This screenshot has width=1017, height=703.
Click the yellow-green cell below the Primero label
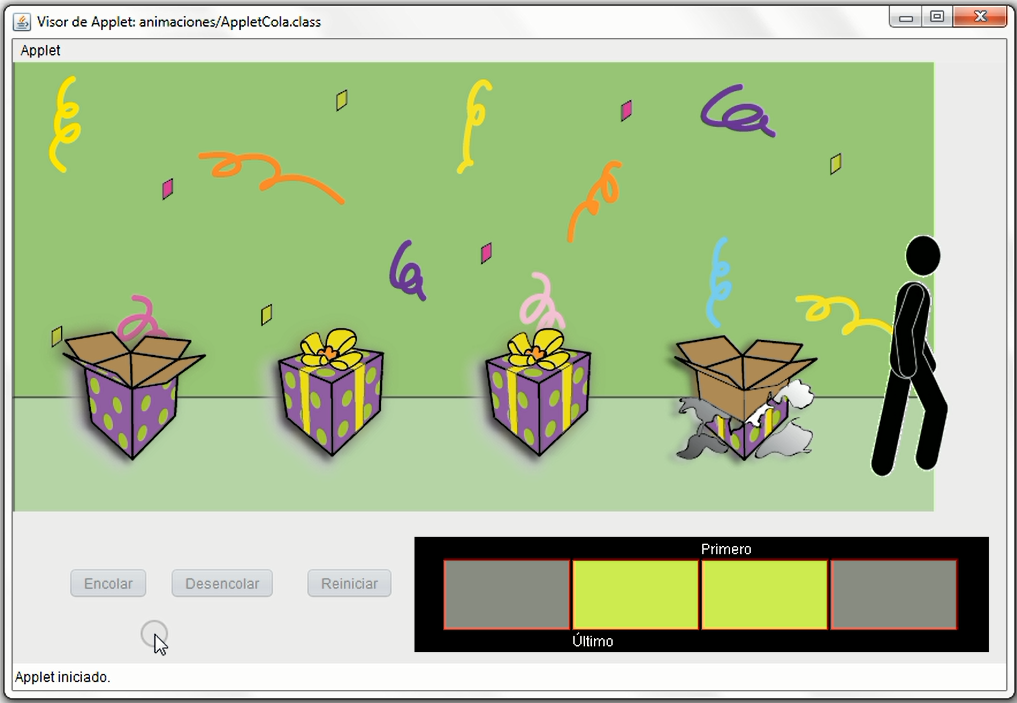[764, 595]
